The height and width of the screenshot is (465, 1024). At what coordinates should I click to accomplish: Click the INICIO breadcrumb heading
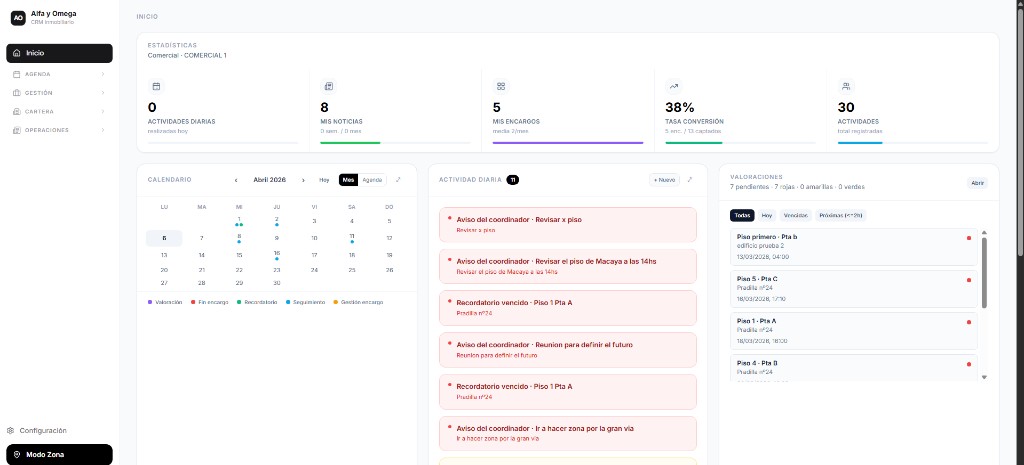point(147,16)
